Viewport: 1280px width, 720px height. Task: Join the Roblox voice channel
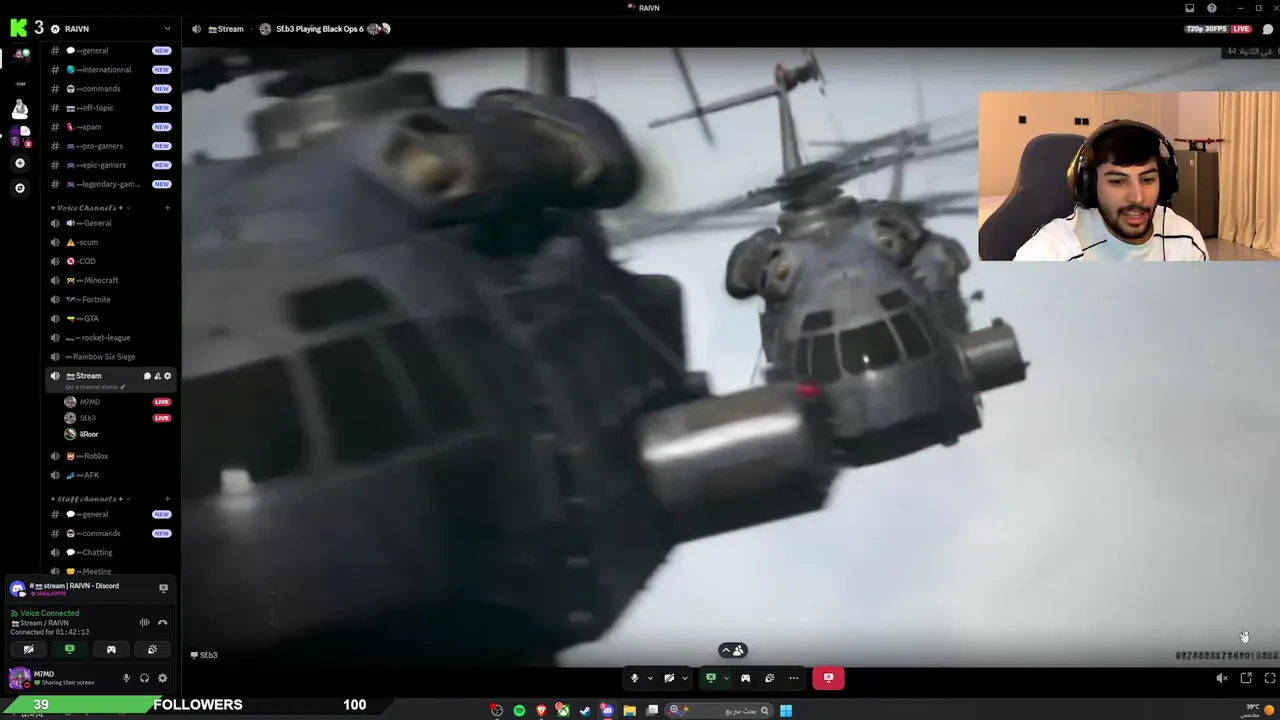(x=110, y=456)
